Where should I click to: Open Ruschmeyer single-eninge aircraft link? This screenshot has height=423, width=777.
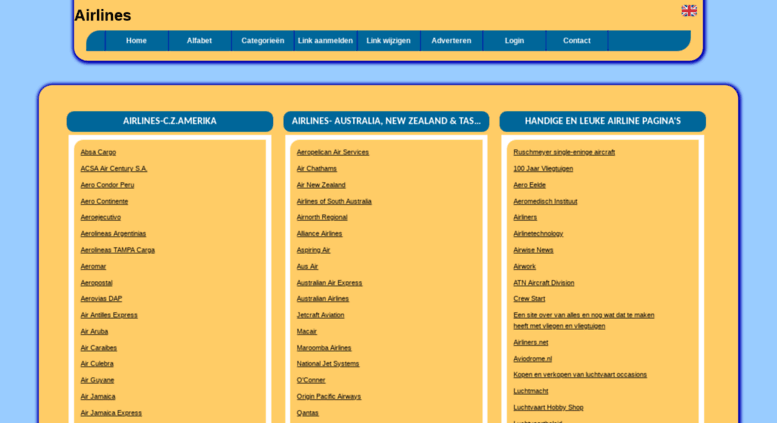point(564,152)
